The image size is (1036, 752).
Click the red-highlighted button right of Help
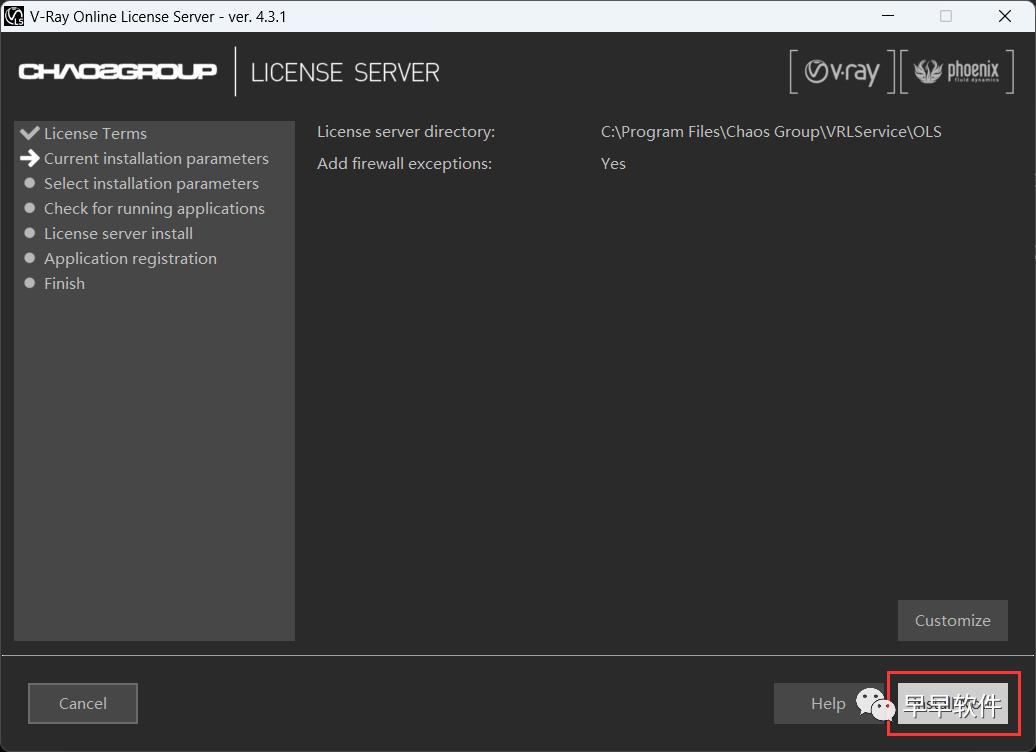coord(953,704)
